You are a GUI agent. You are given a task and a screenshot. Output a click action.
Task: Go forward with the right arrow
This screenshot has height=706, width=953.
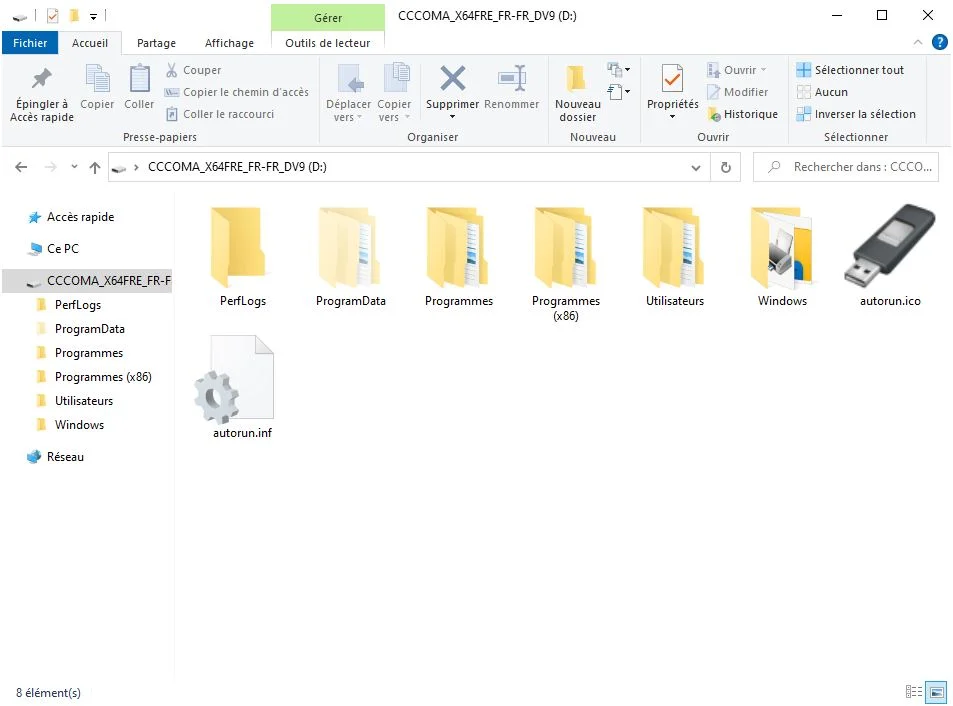point(50,167)
